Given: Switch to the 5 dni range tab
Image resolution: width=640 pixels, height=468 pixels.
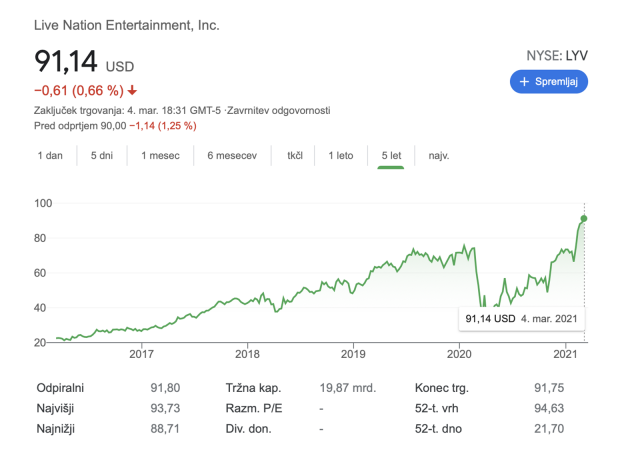Looking at the screenshot, I should (x=102, y=156).
